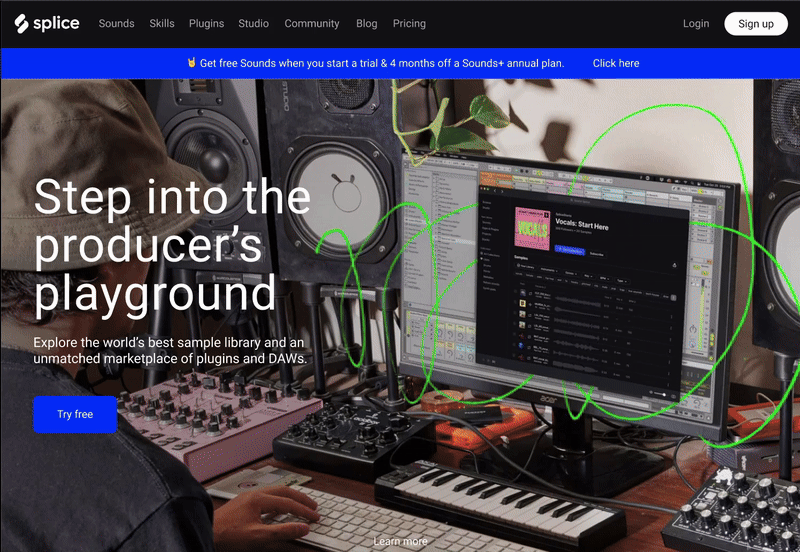The image size is (800, 552).
Task: Click the Login link
Action: pyautogui.click(x=696, y=23)
